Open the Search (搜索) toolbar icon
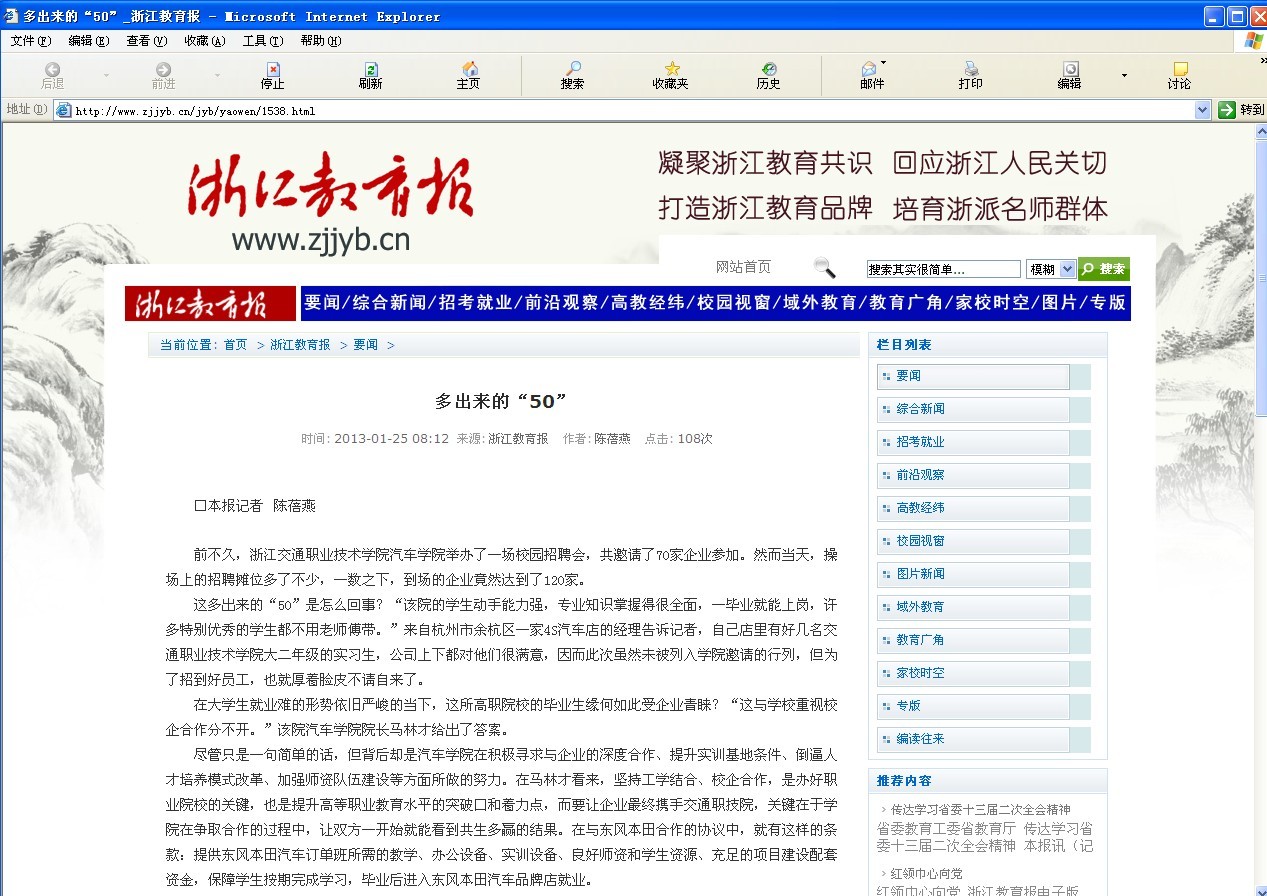1267x896 pixels. coord(573,69)
